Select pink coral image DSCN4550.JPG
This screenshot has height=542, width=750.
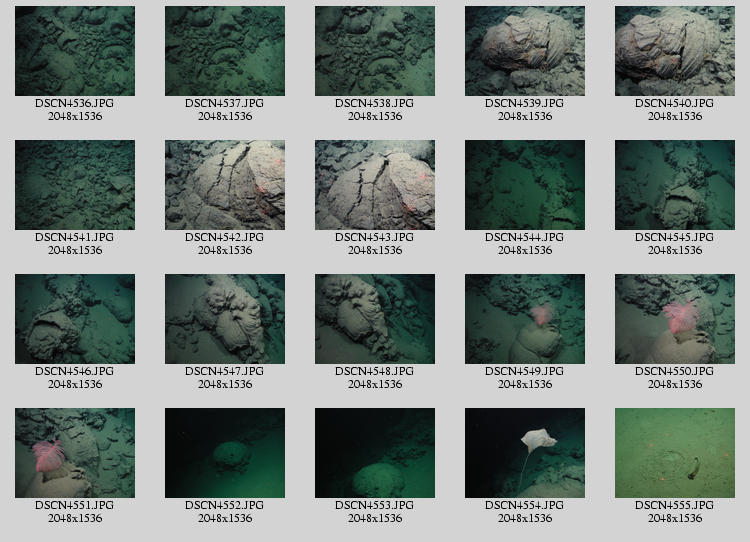coord(675,319)
